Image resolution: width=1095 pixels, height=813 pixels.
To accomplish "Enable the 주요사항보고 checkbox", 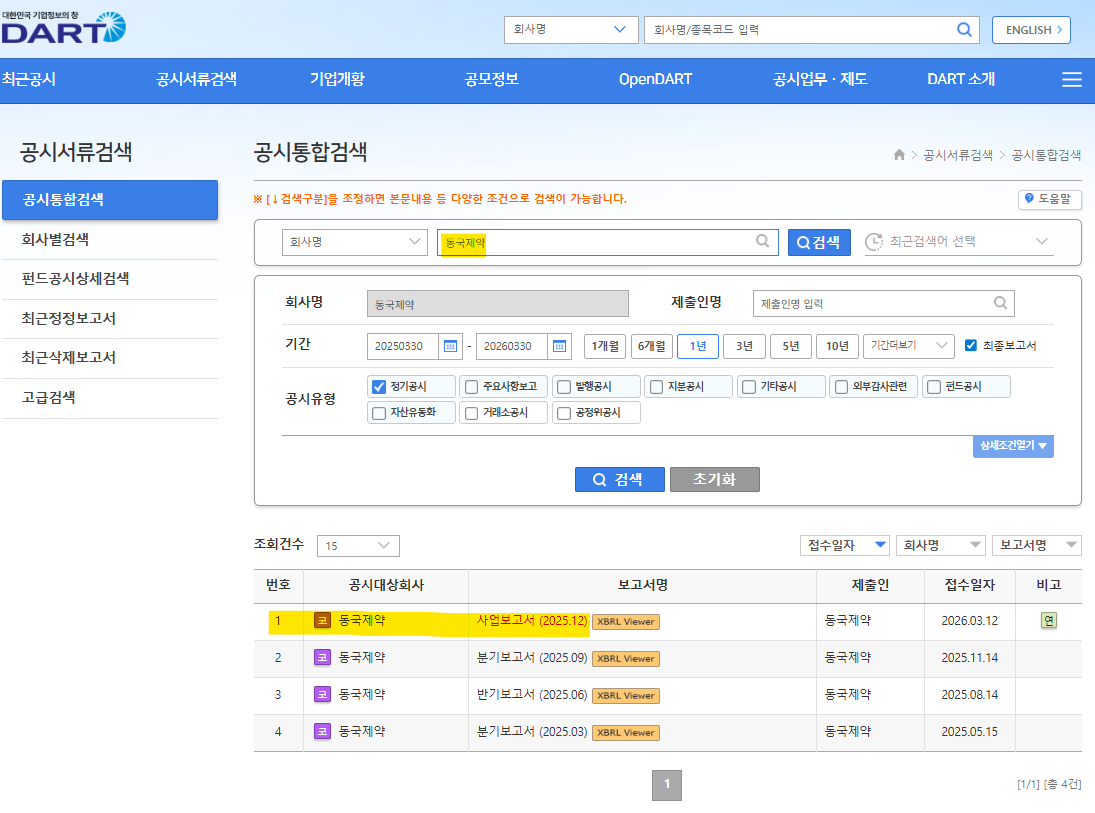I will coord(471,386).
